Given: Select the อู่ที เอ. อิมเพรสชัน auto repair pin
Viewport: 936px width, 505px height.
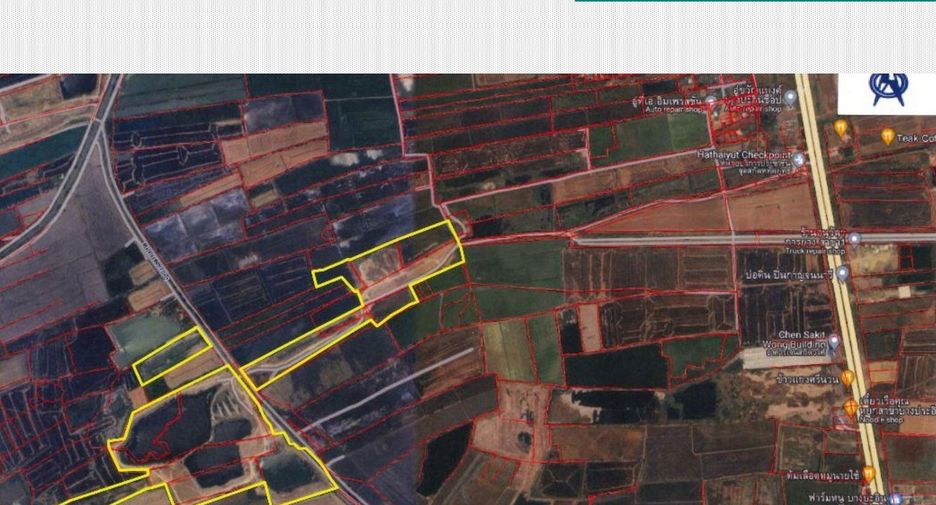Looking at the screenshot, I should 710,102.
